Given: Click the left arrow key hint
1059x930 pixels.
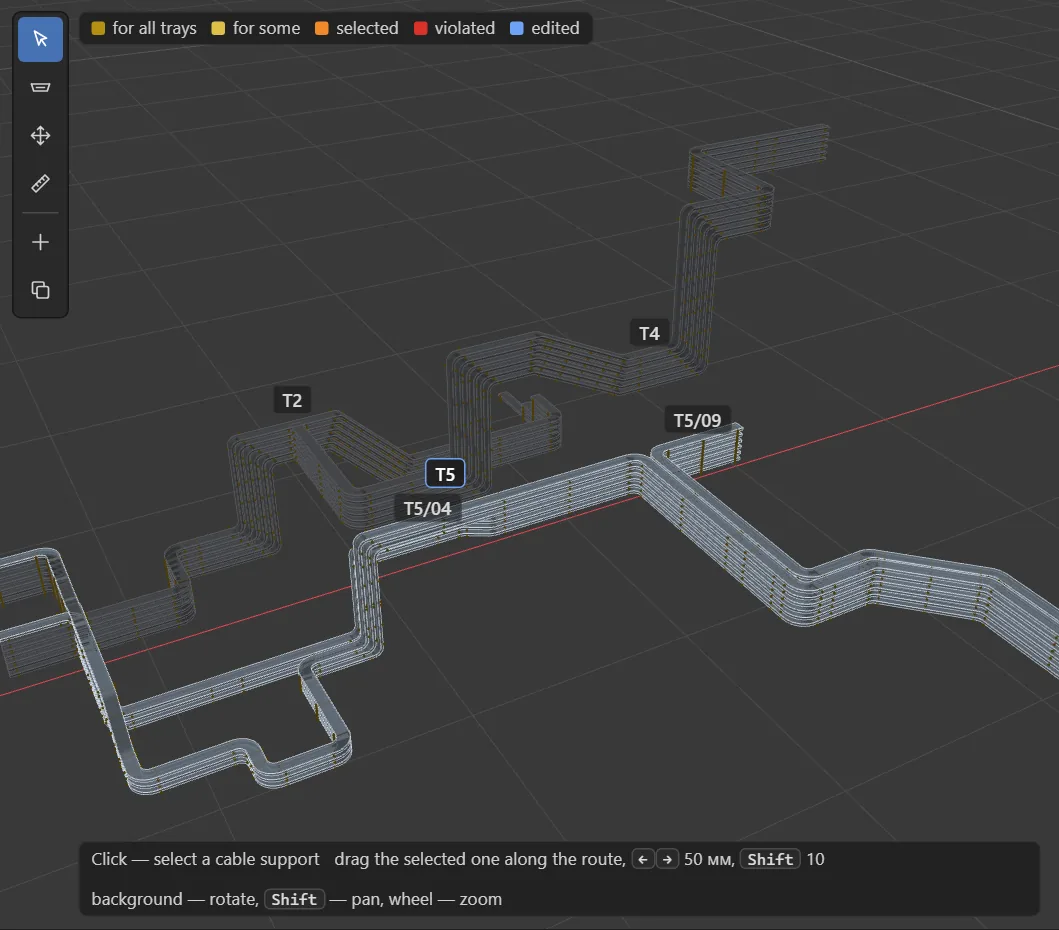Looking at the screenshot, I should [643, 859].
